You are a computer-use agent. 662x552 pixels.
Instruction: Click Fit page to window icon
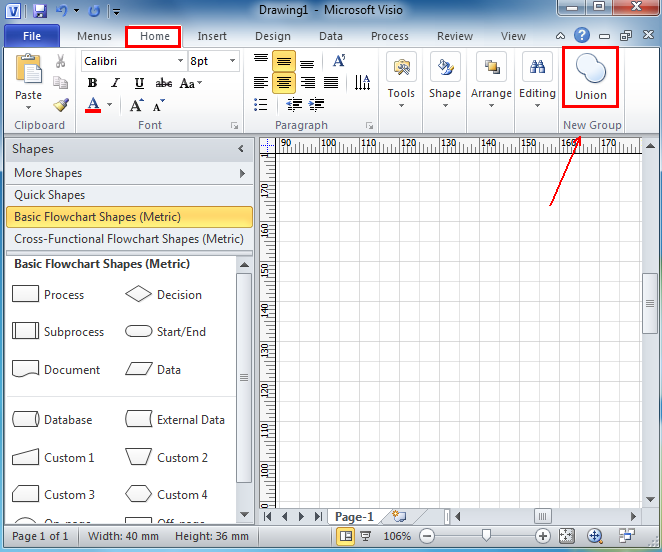[567, 537]
